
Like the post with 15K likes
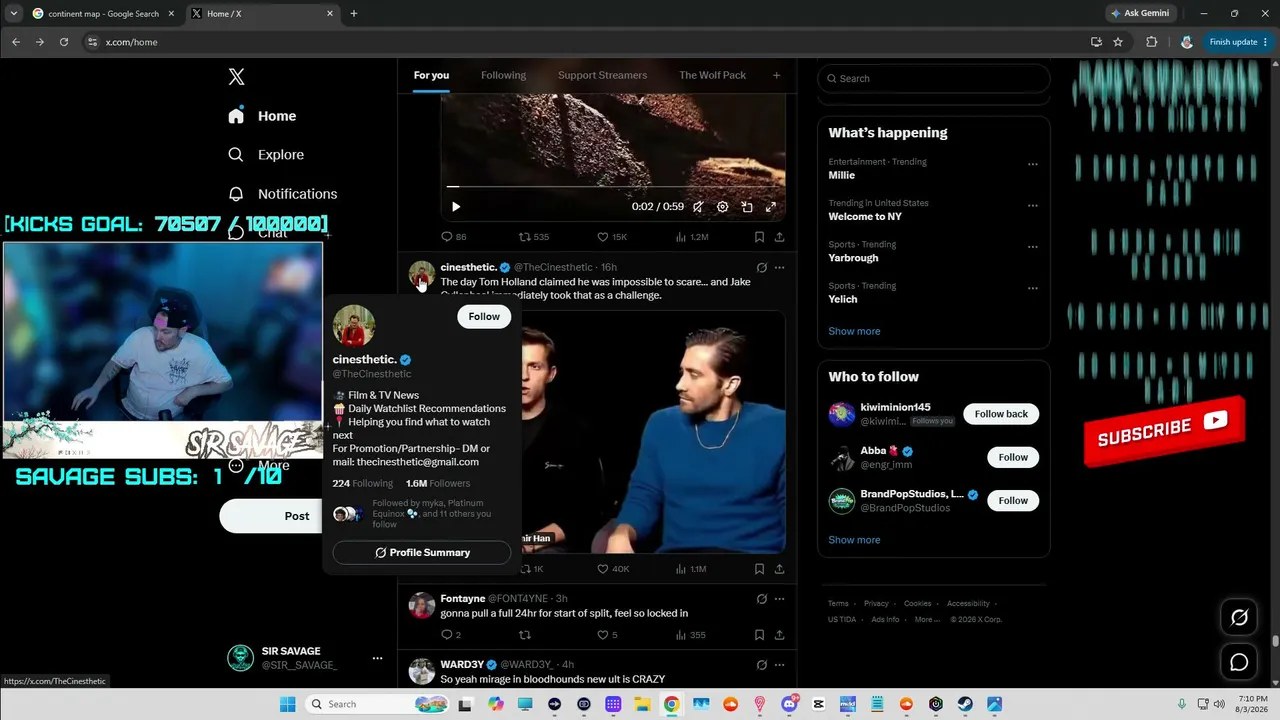point(612,237)
